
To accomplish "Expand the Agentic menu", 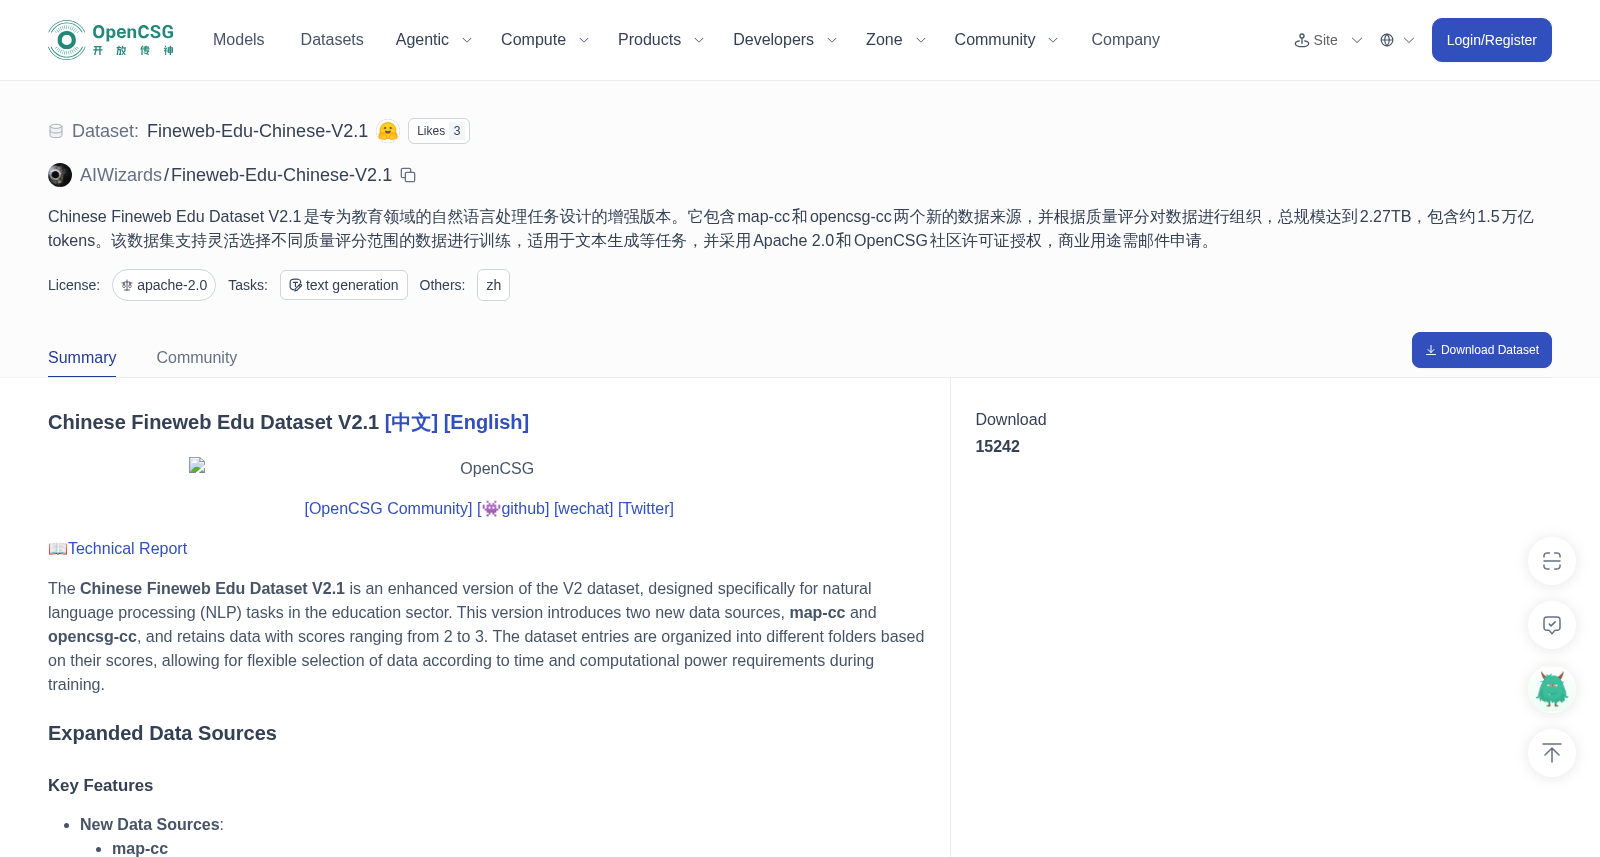I will pyautogui.click(x=433, y=40).
